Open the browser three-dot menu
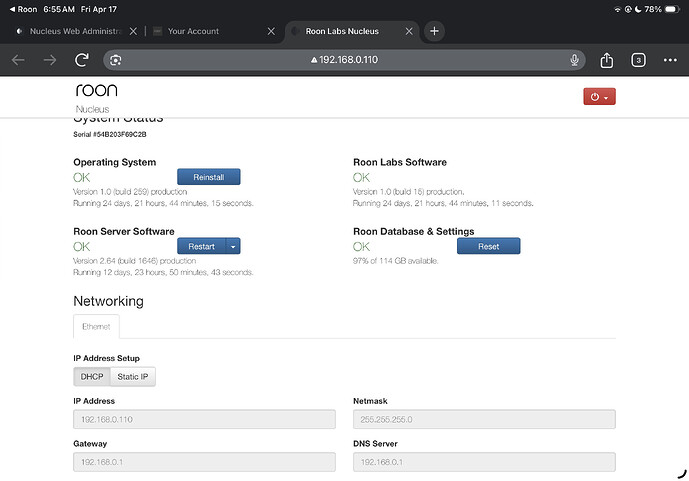This screenshot has height=481, width=689. pos(670,60)
